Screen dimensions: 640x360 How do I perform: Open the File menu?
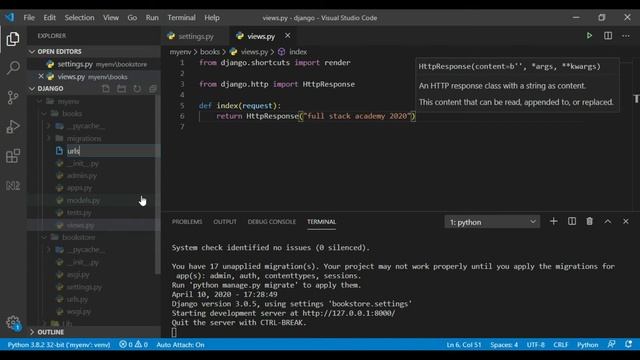coord(29,18)
